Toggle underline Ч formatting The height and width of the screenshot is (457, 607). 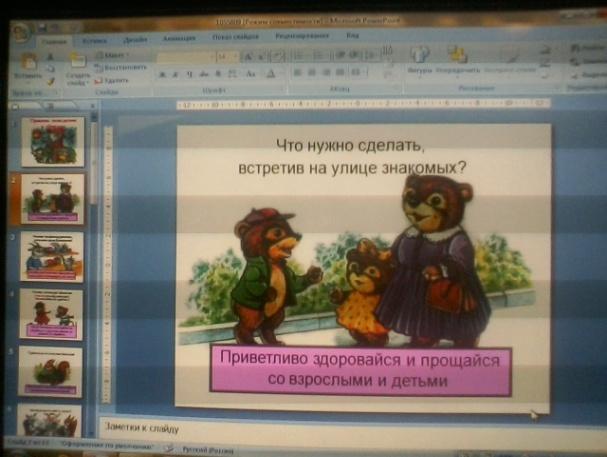[189, 74]
